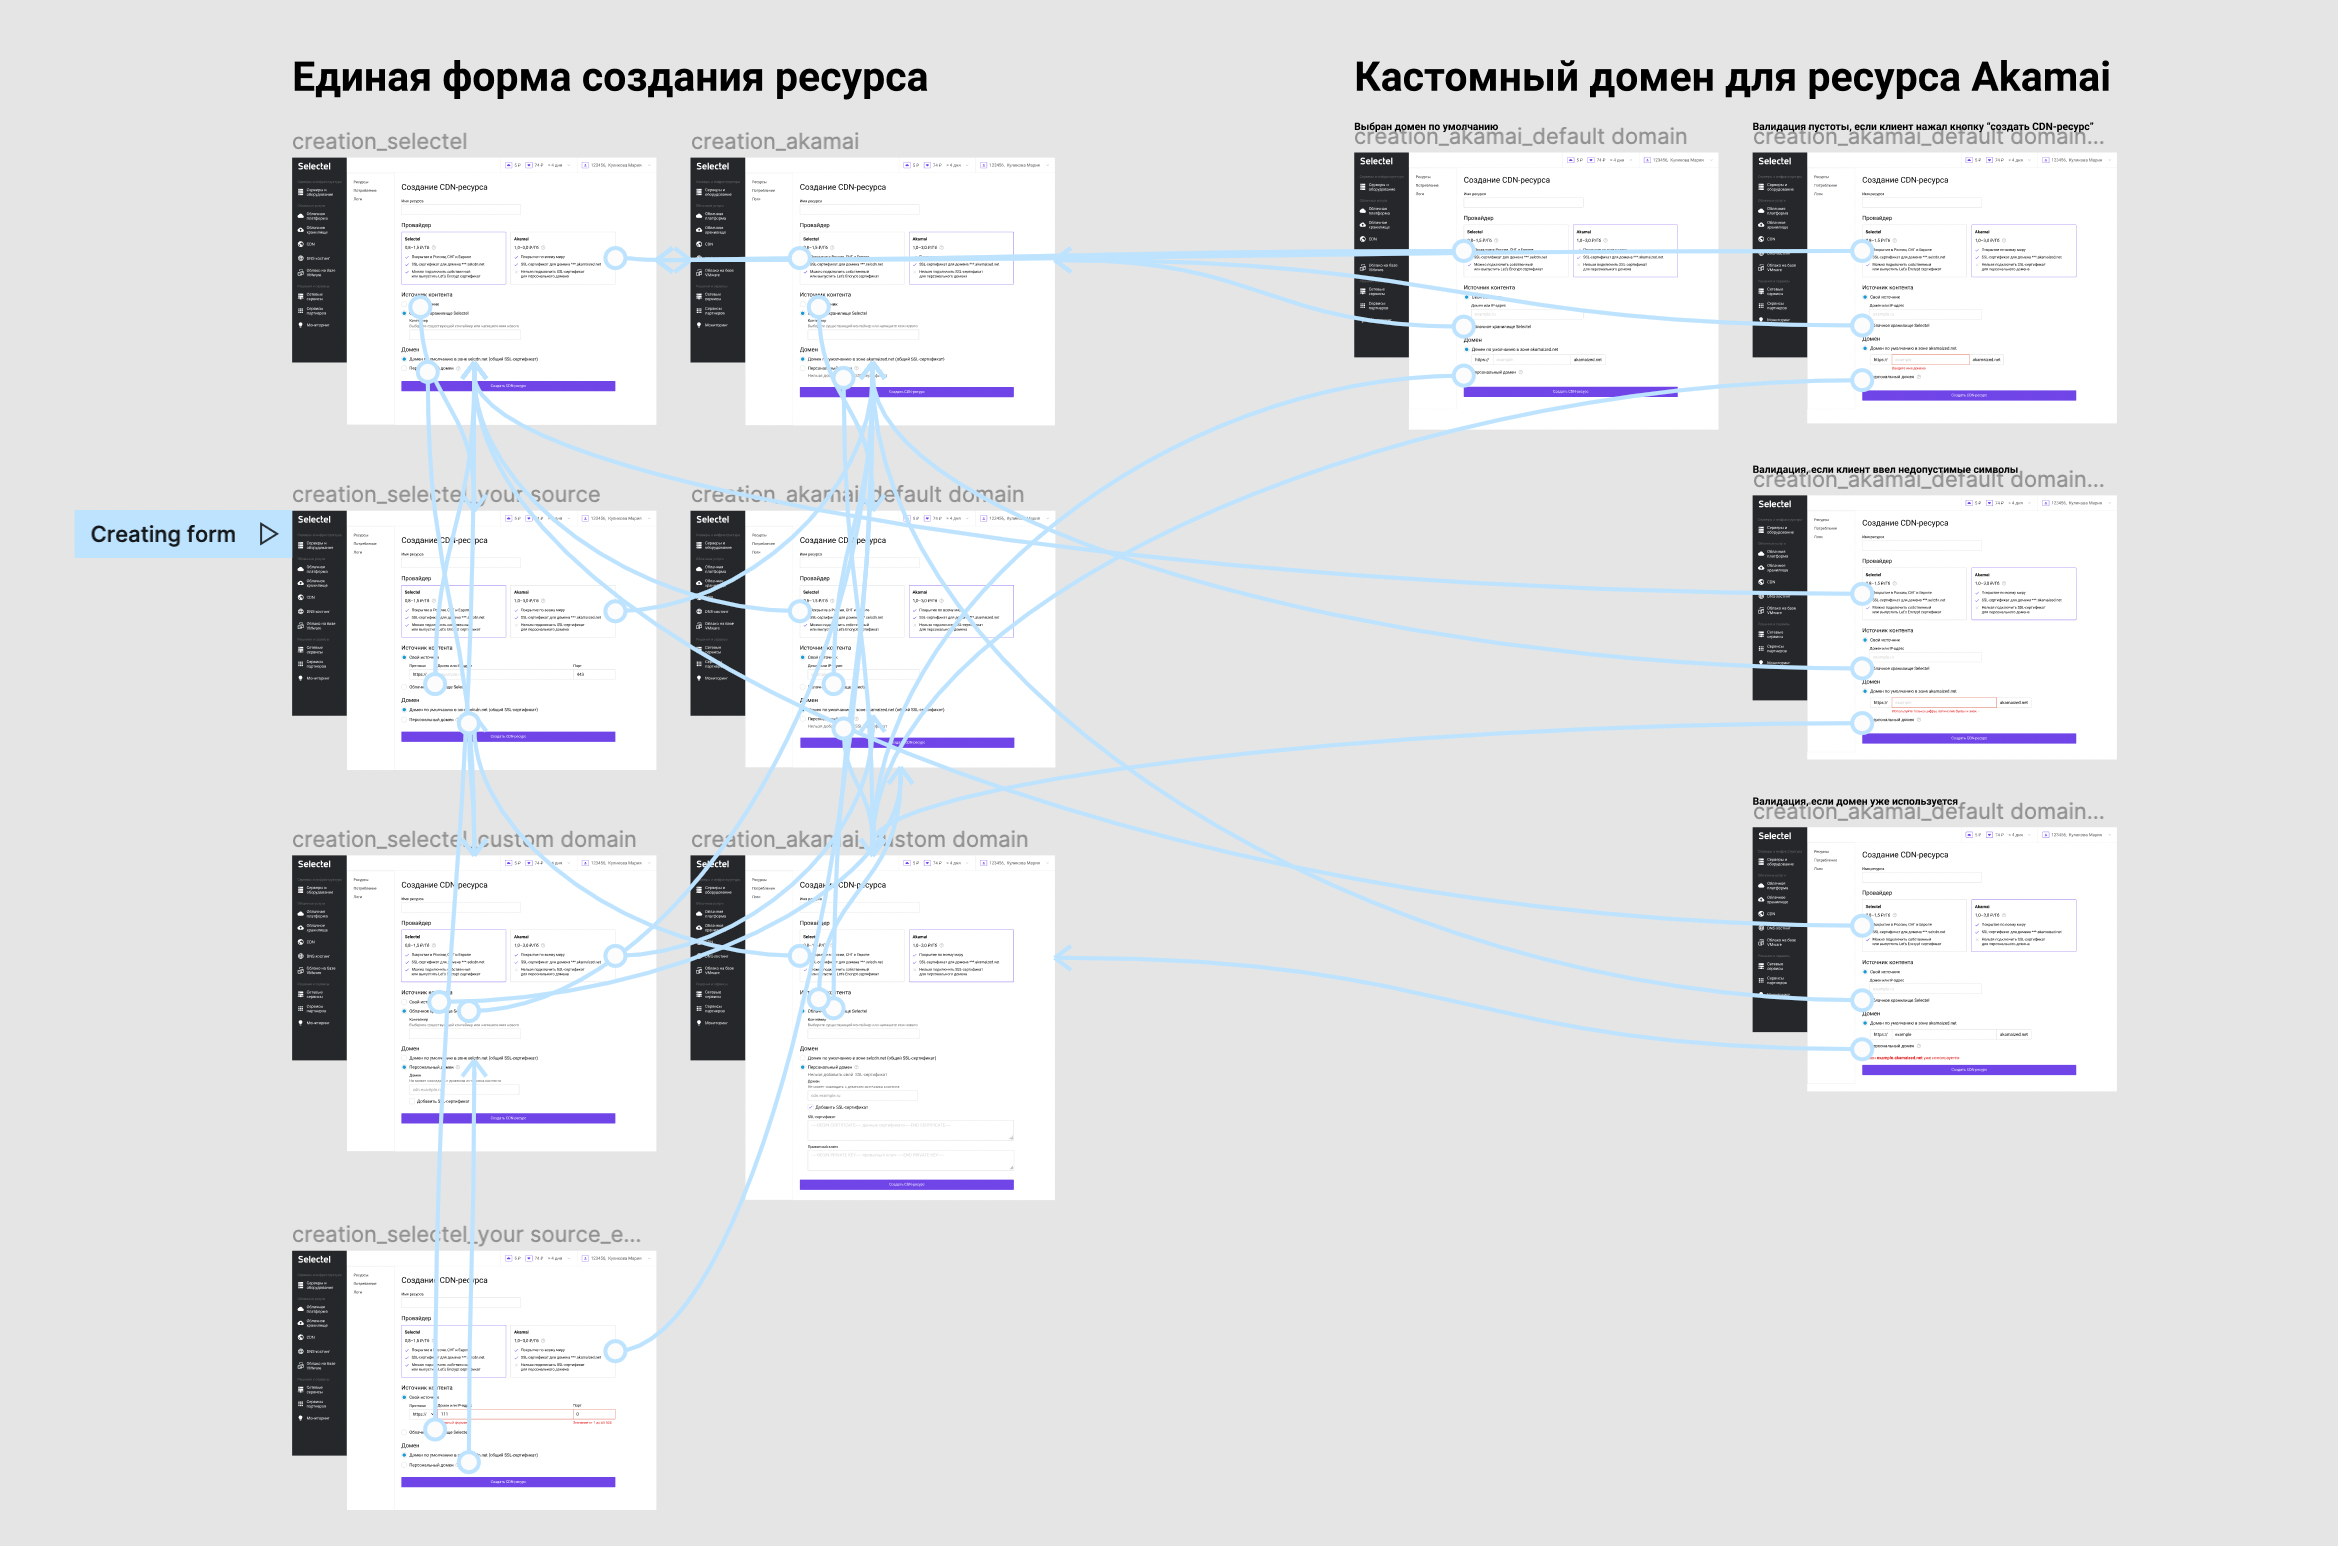Viewport: 2338px width, 1546px height.
Task: Select the creation_selectel_your source_e... frame label
Action: (466, 1234)
